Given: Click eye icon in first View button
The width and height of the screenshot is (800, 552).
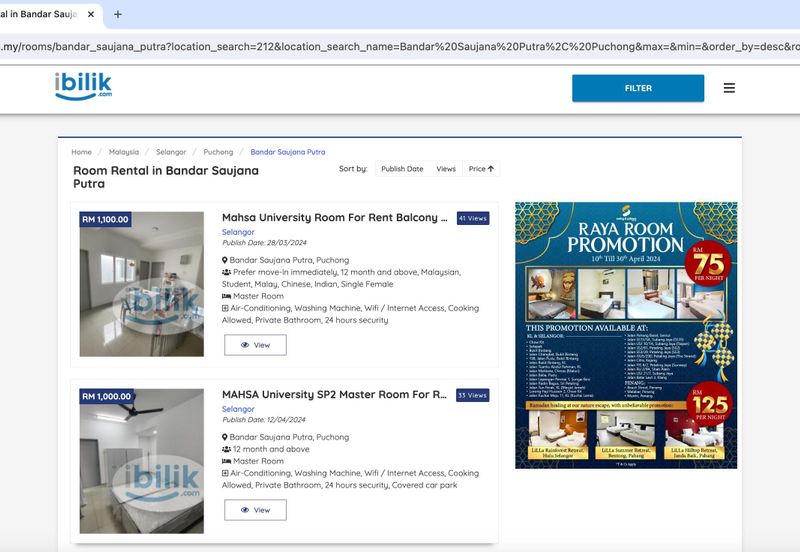Looking at the screenshot, I should click(x=244, y=345).
